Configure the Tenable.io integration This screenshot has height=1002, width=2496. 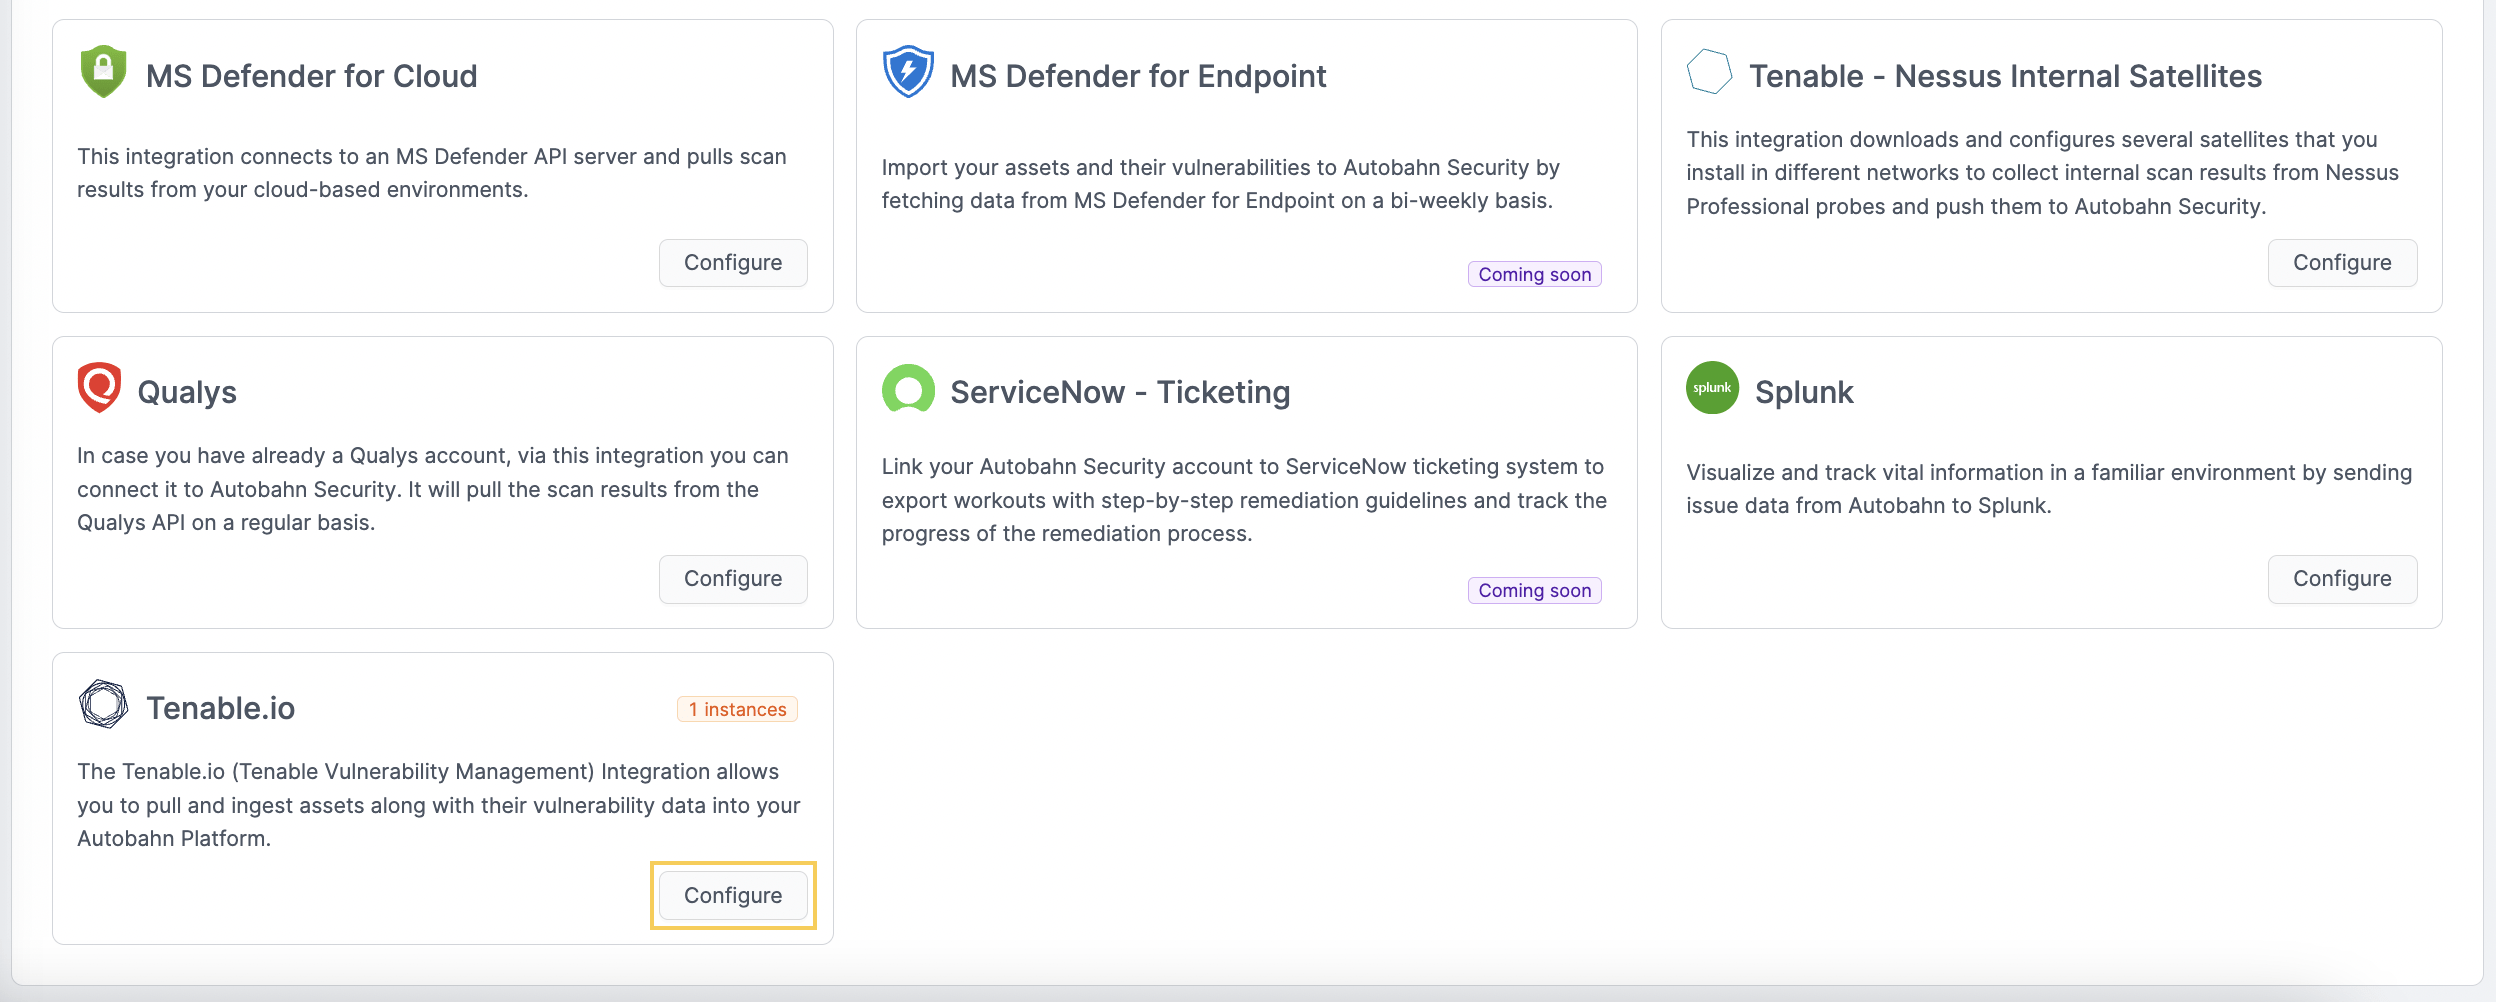click(733, 896)
